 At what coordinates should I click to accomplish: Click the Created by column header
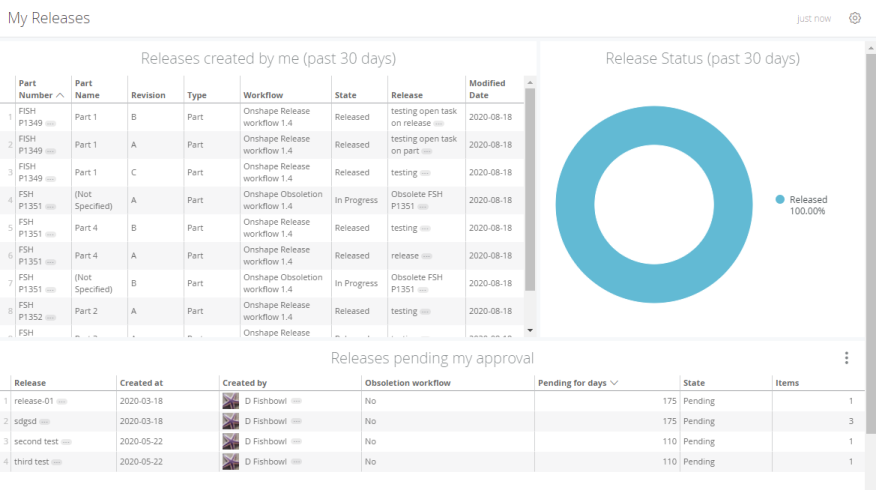click(x=245, y=383)
